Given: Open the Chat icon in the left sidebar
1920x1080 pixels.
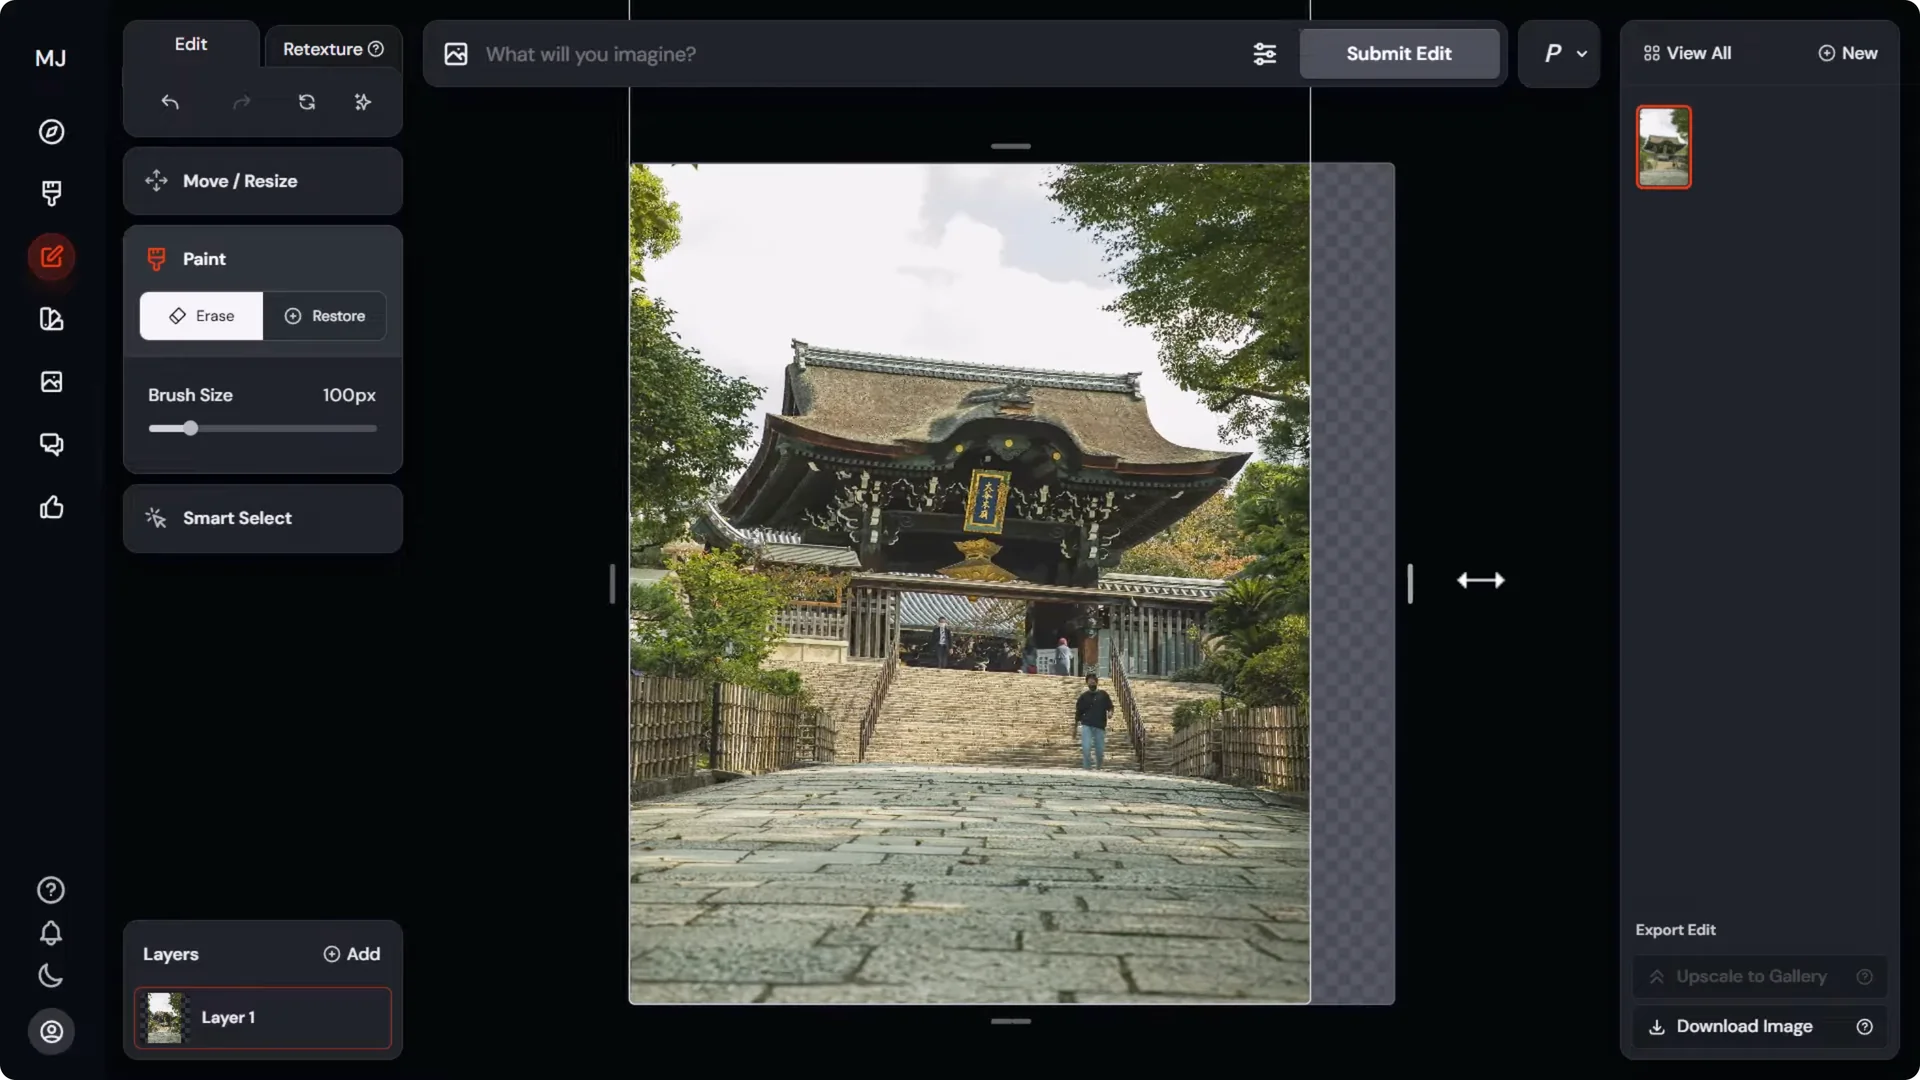Looking at the screenshot, I should tap(51, 443).
